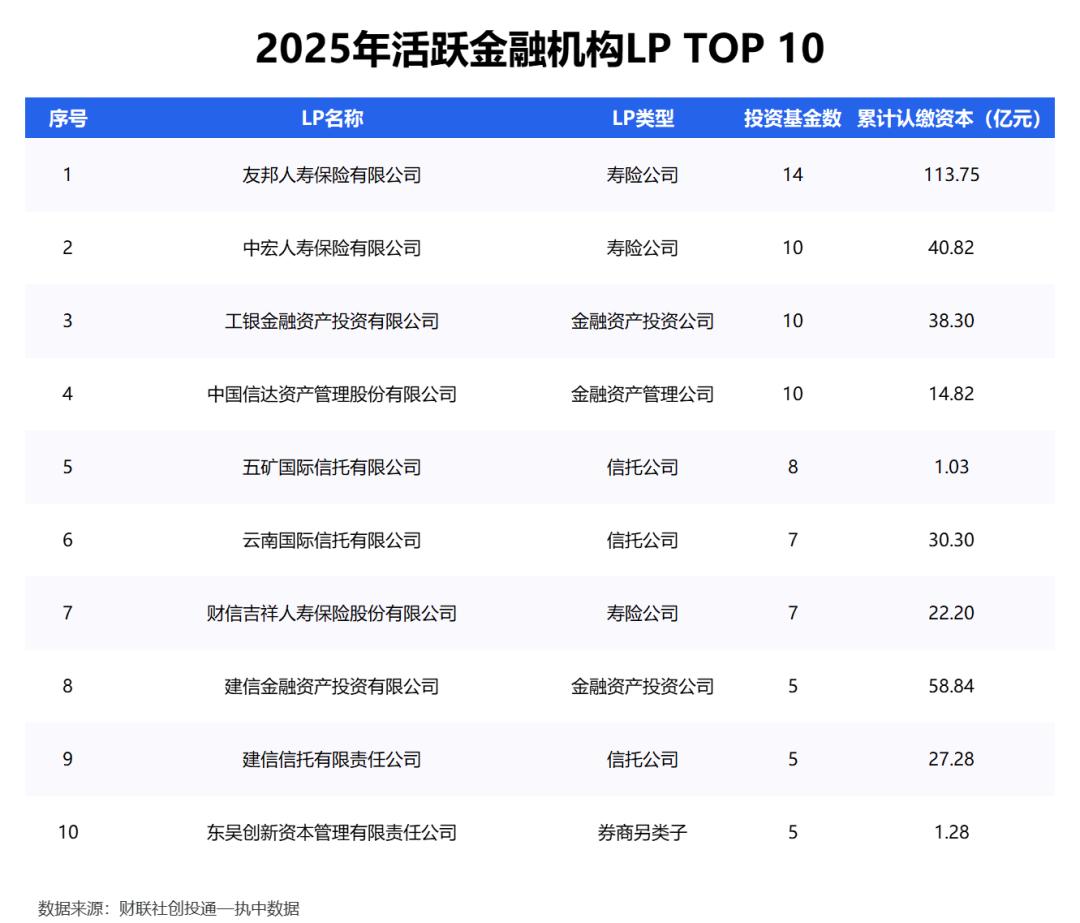Select 中宏人寿保险有限公司 in the name column

[332, 248]
